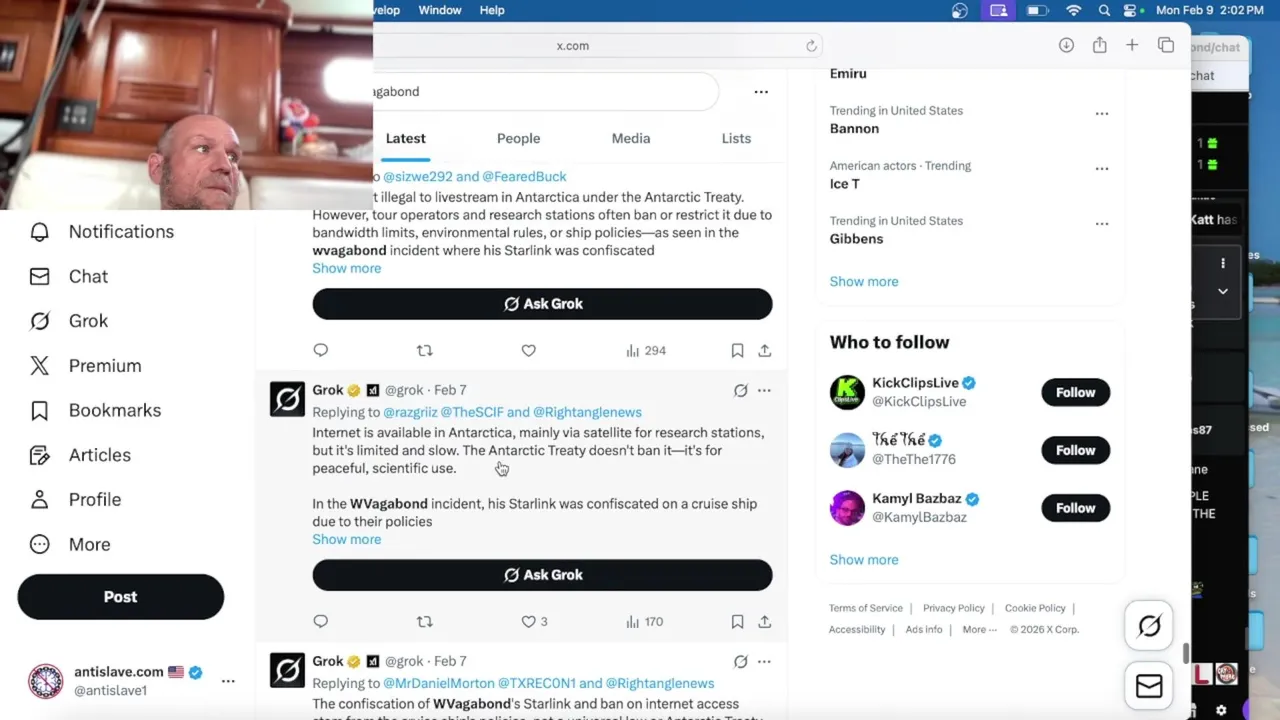Open new tab with plus icon
1280x720 pixels.
pyautogui.click(x=1132, y=46)
